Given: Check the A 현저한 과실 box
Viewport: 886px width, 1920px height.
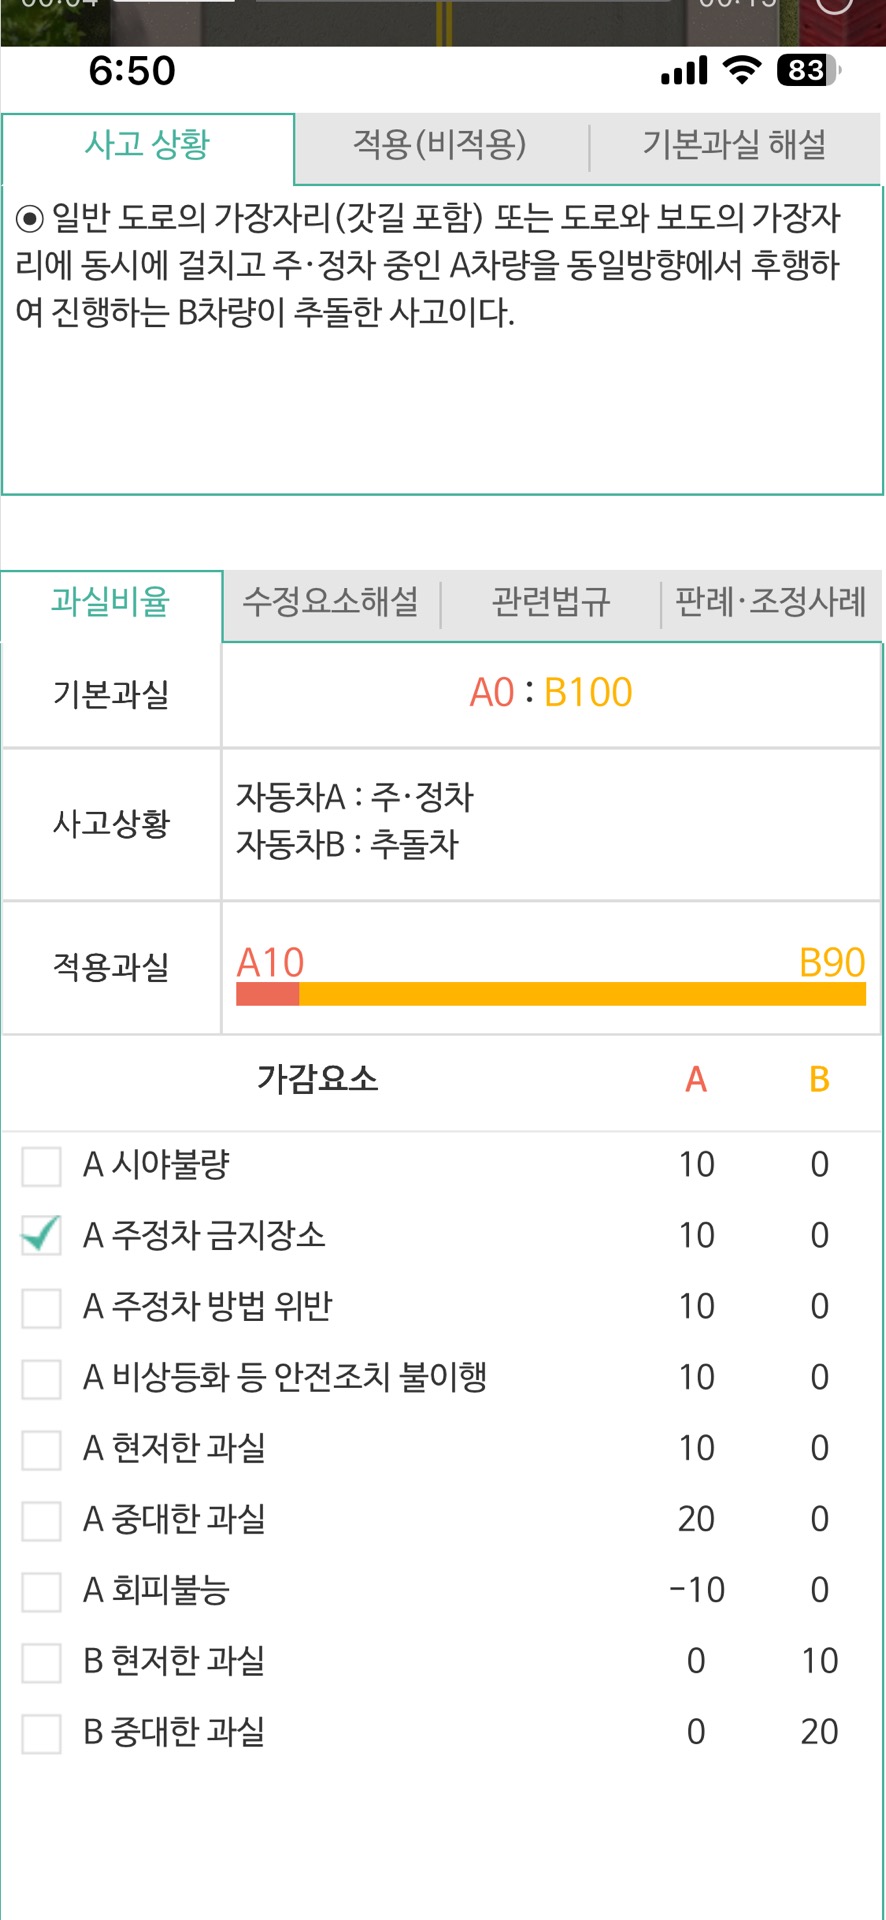Looking at the screenshot, I should pos(42,1449).
